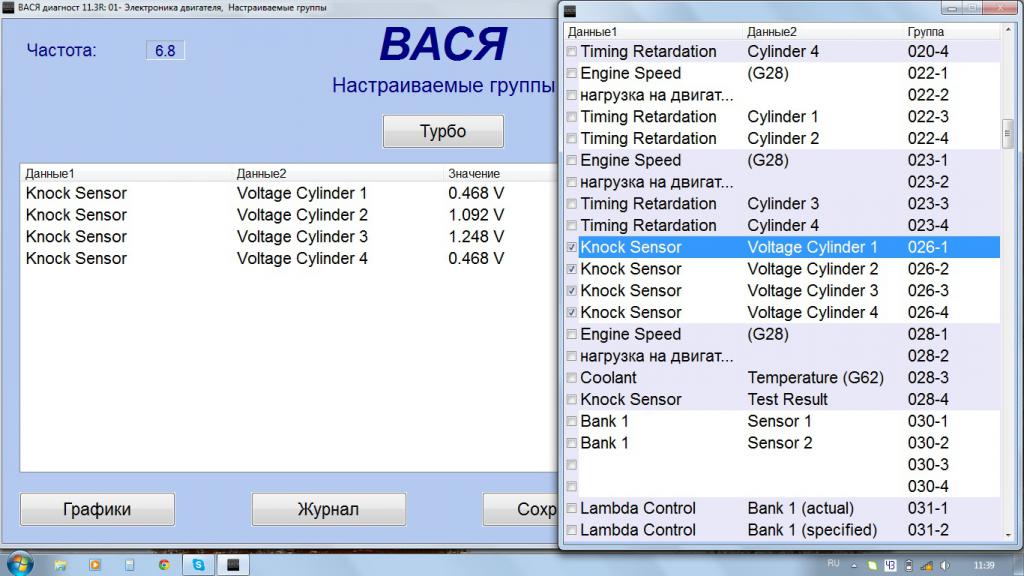Launch Windows Media Player from taskbar
The width and height of the screenshot is (1024, 576).
point(95,565)
